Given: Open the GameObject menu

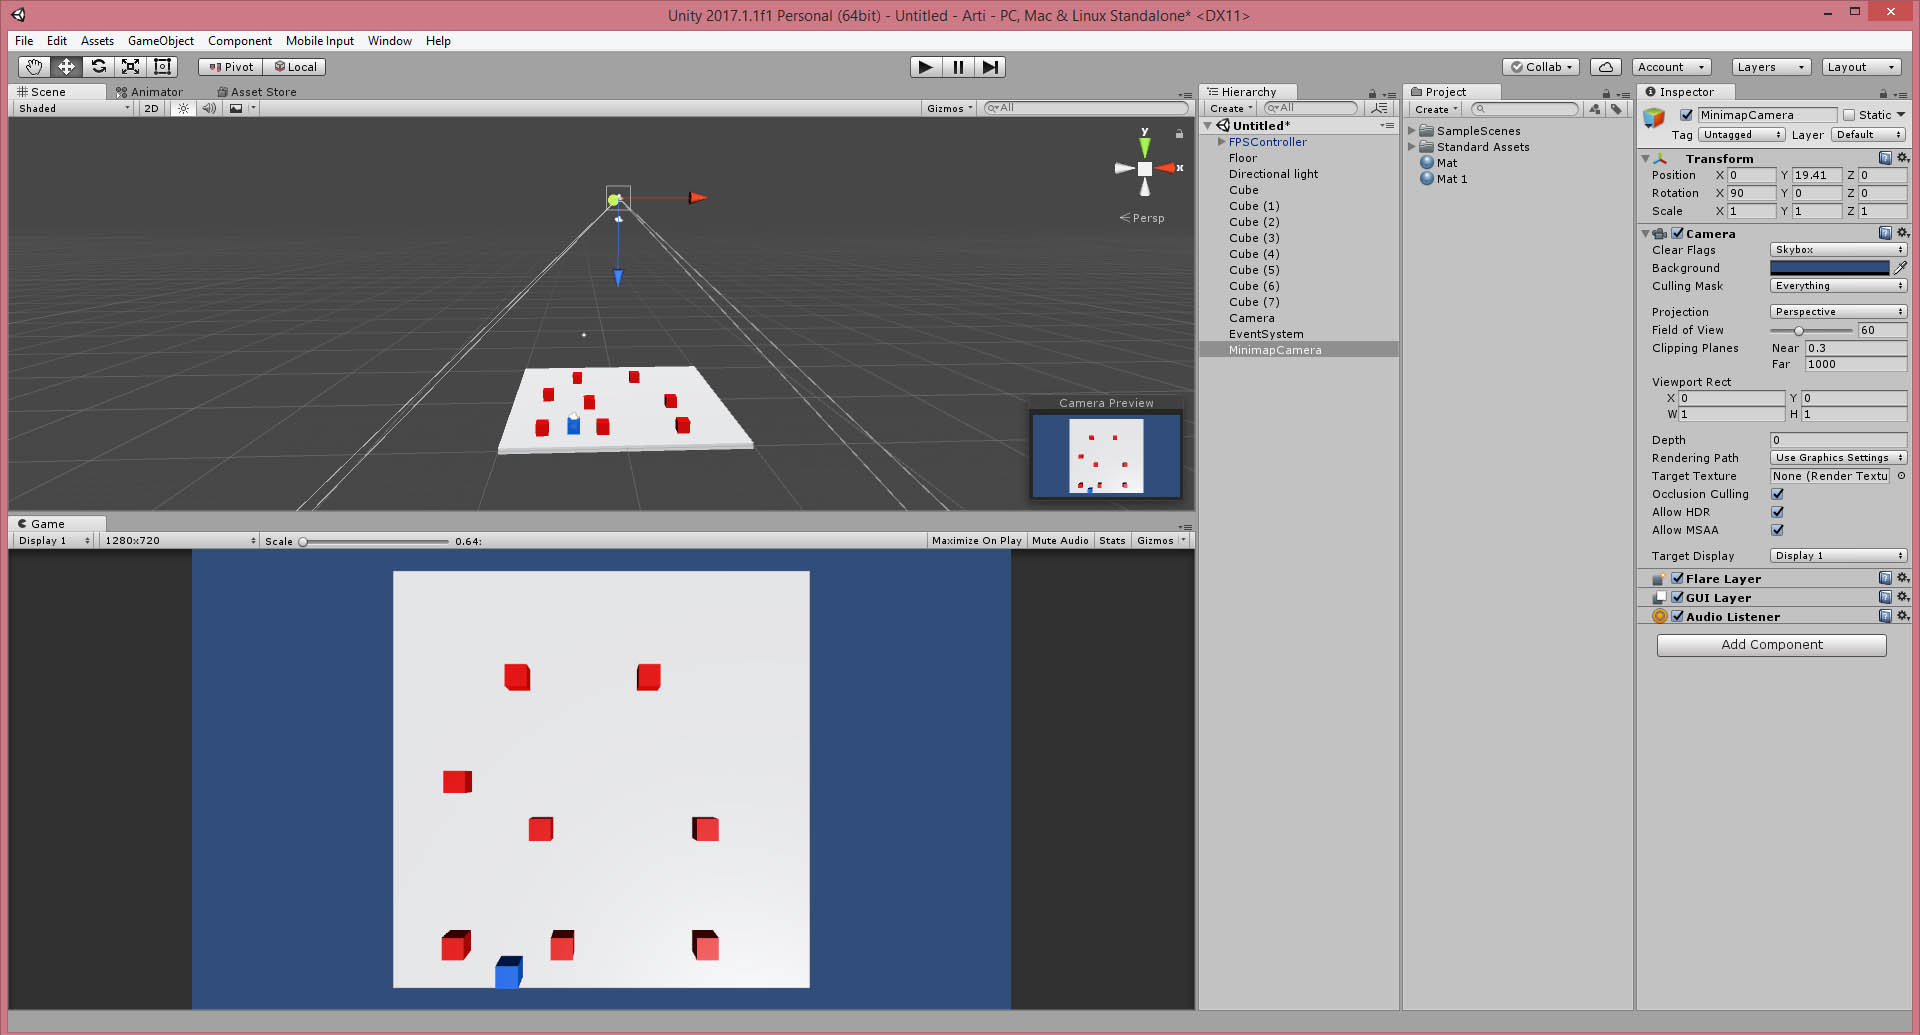Looking at the screenshot, I should coord(161,41).
